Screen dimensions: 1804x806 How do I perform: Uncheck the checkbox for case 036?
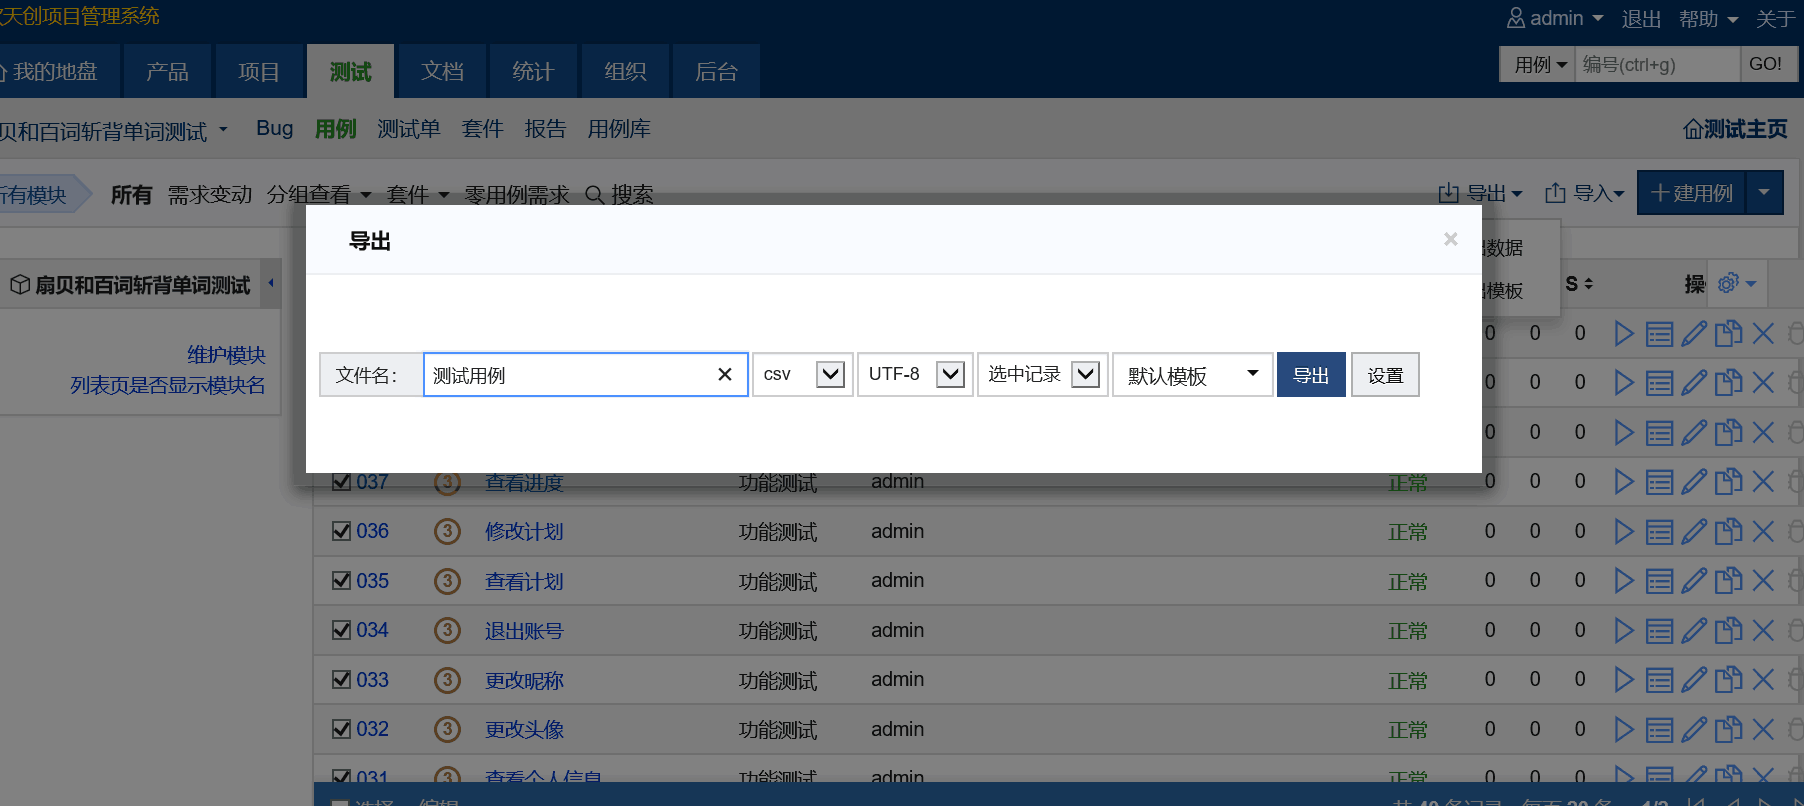coord(342,531)
